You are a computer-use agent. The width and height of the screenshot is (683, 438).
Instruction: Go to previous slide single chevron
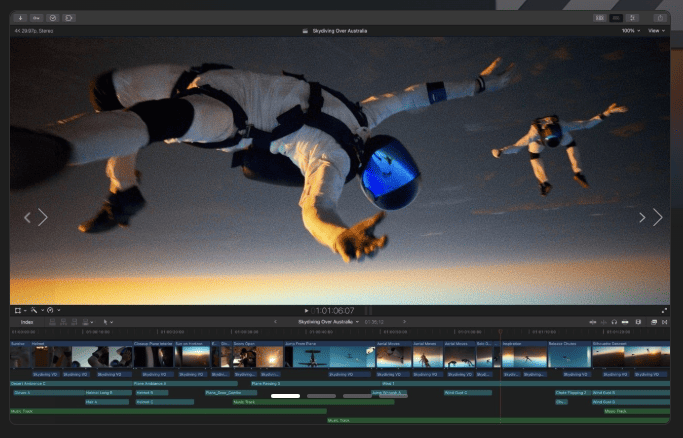[x=27, y=217]
